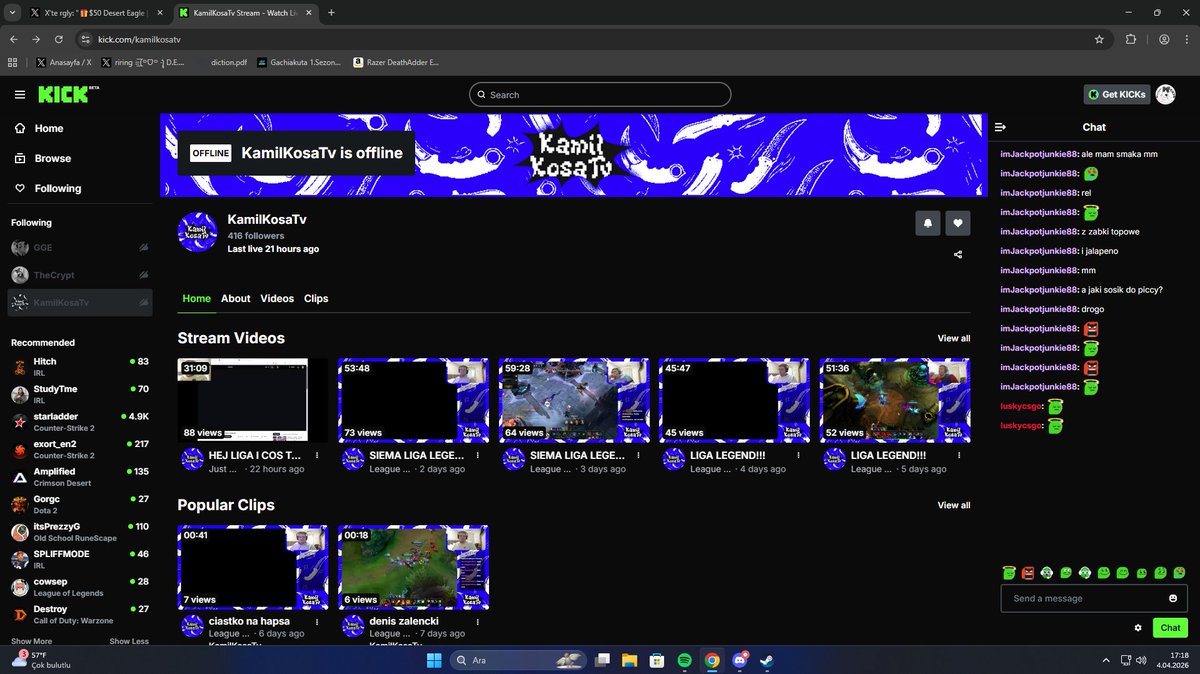Click the profile avatar in top right

pyautogui.click(x=1166, y=94)
